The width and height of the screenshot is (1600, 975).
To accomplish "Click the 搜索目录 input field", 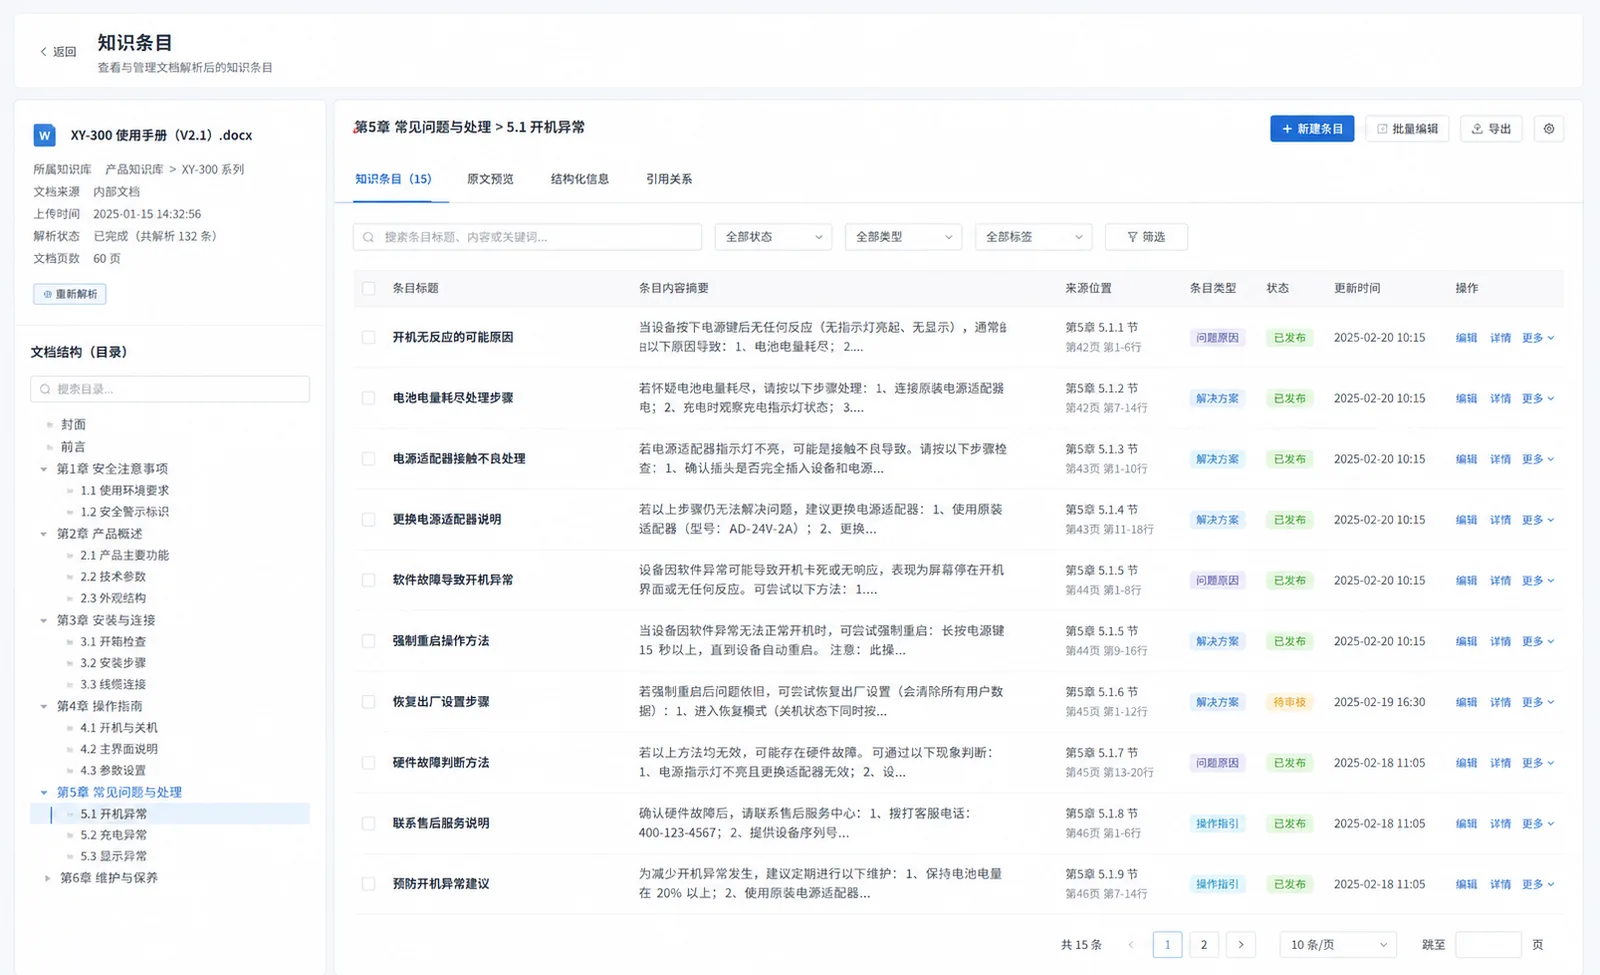I will [170, 389].
